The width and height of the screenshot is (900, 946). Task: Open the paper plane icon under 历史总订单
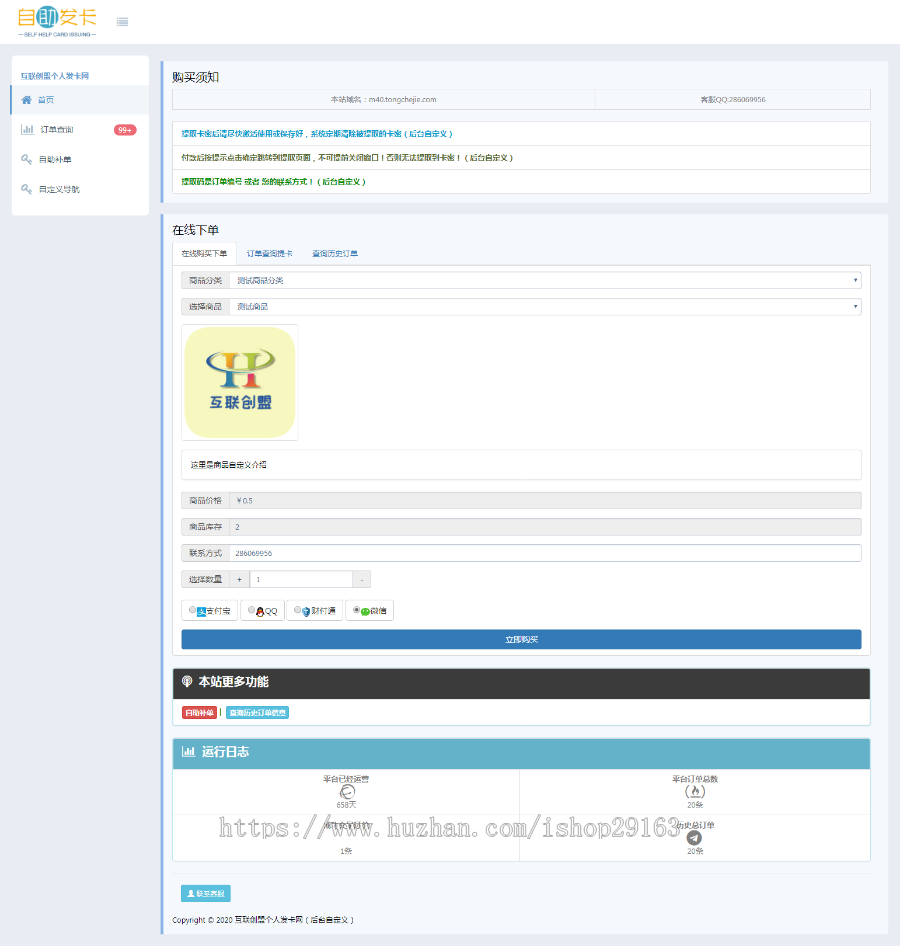(x=694, y=837)
